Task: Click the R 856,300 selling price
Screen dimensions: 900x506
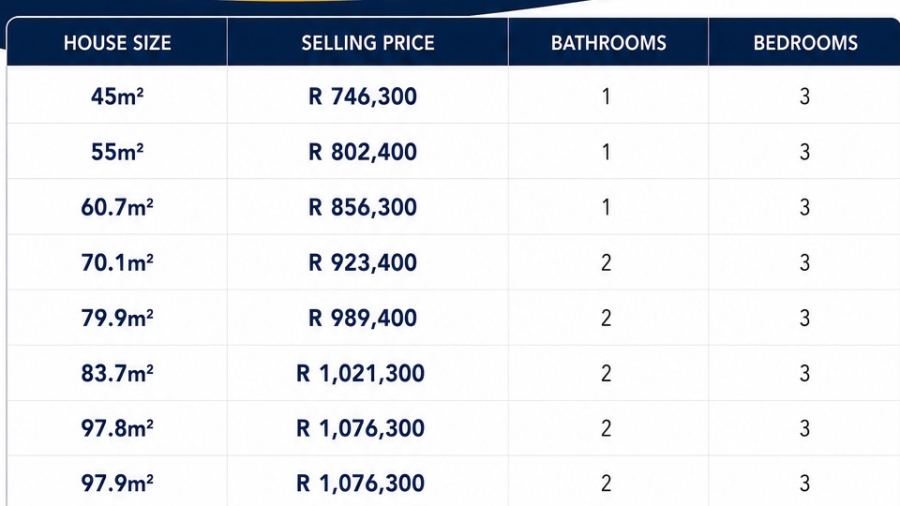Action: click(363, 207)
